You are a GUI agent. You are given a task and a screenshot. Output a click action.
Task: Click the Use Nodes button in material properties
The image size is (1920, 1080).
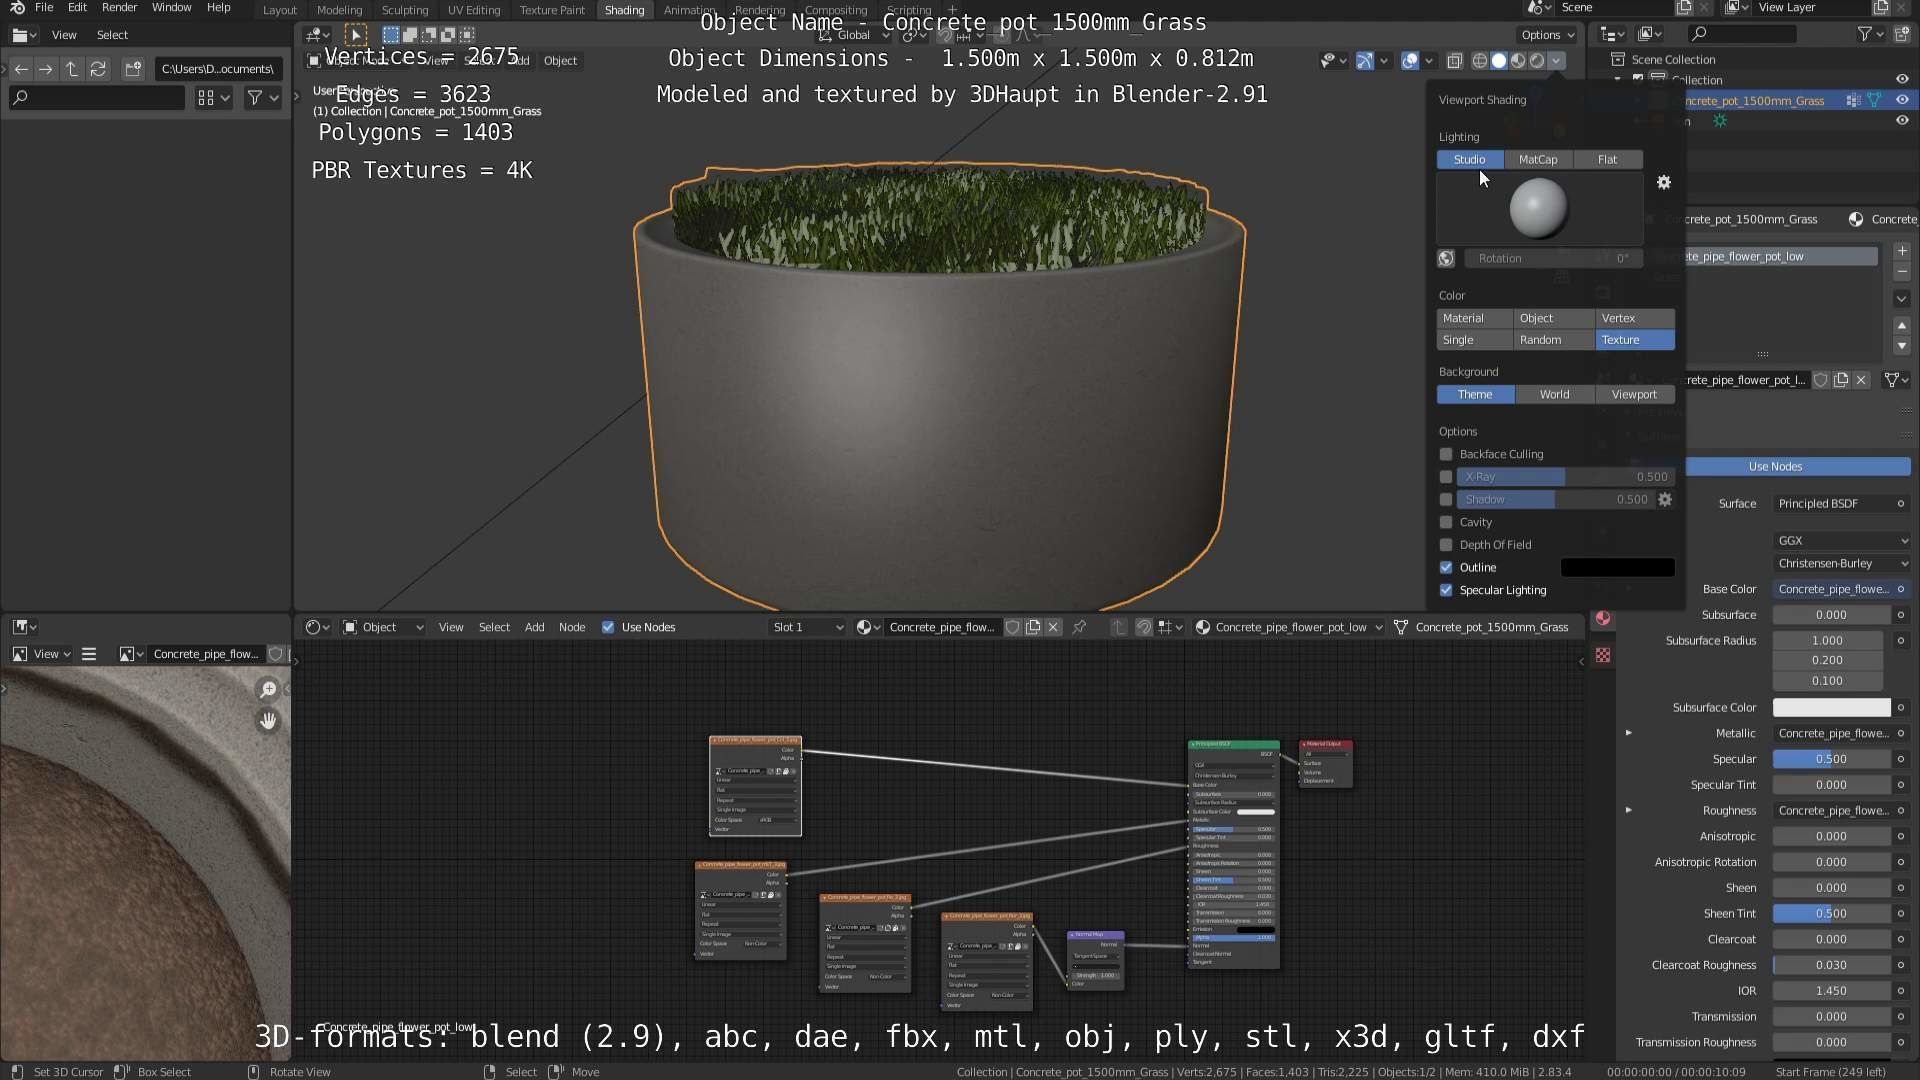click(1775, 467)
